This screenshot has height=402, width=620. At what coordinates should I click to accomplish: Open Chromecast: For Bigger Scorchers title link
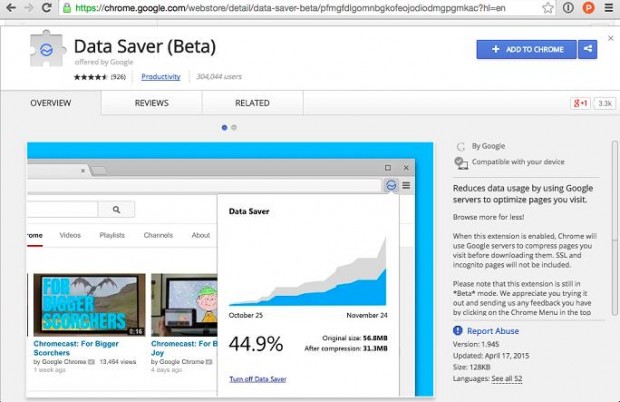(76, 348)
